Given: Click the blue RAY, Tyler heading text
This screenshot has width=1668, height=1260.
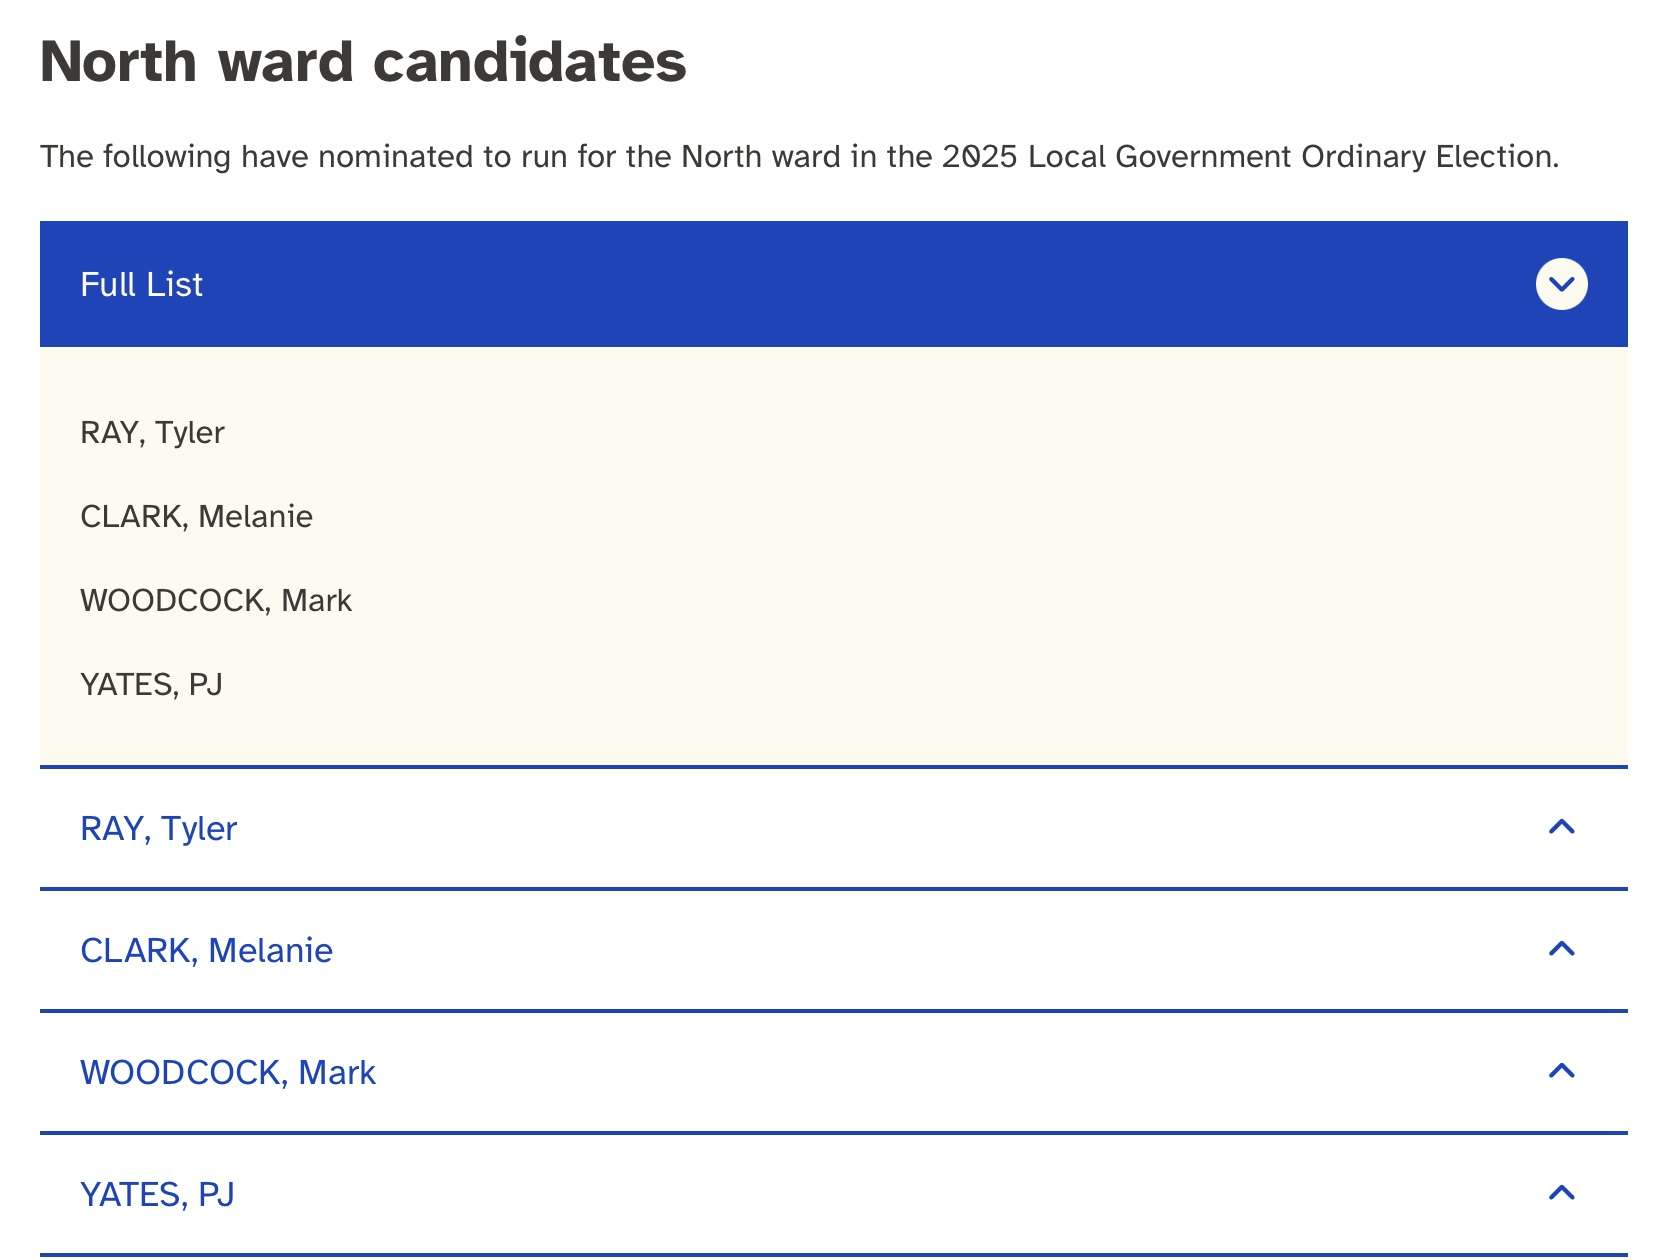Looking at the screenshot, I should coord(158,829).
